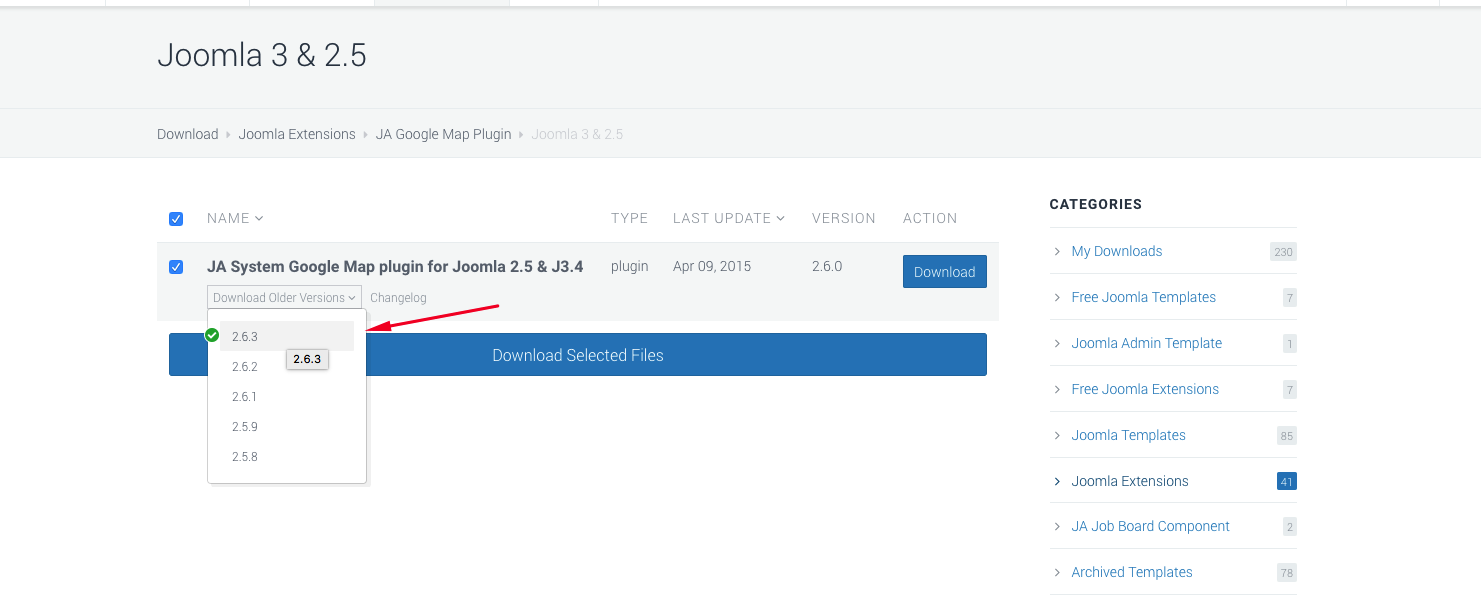Open the Download Older Versions dropdown

pyautogui.click(x=283, y=296)
